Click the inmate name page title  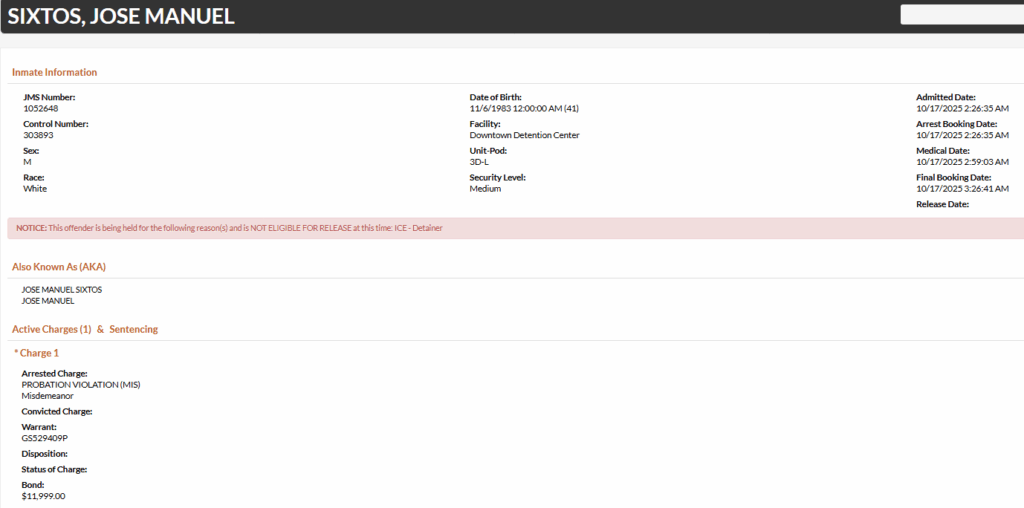click(121, 16)
